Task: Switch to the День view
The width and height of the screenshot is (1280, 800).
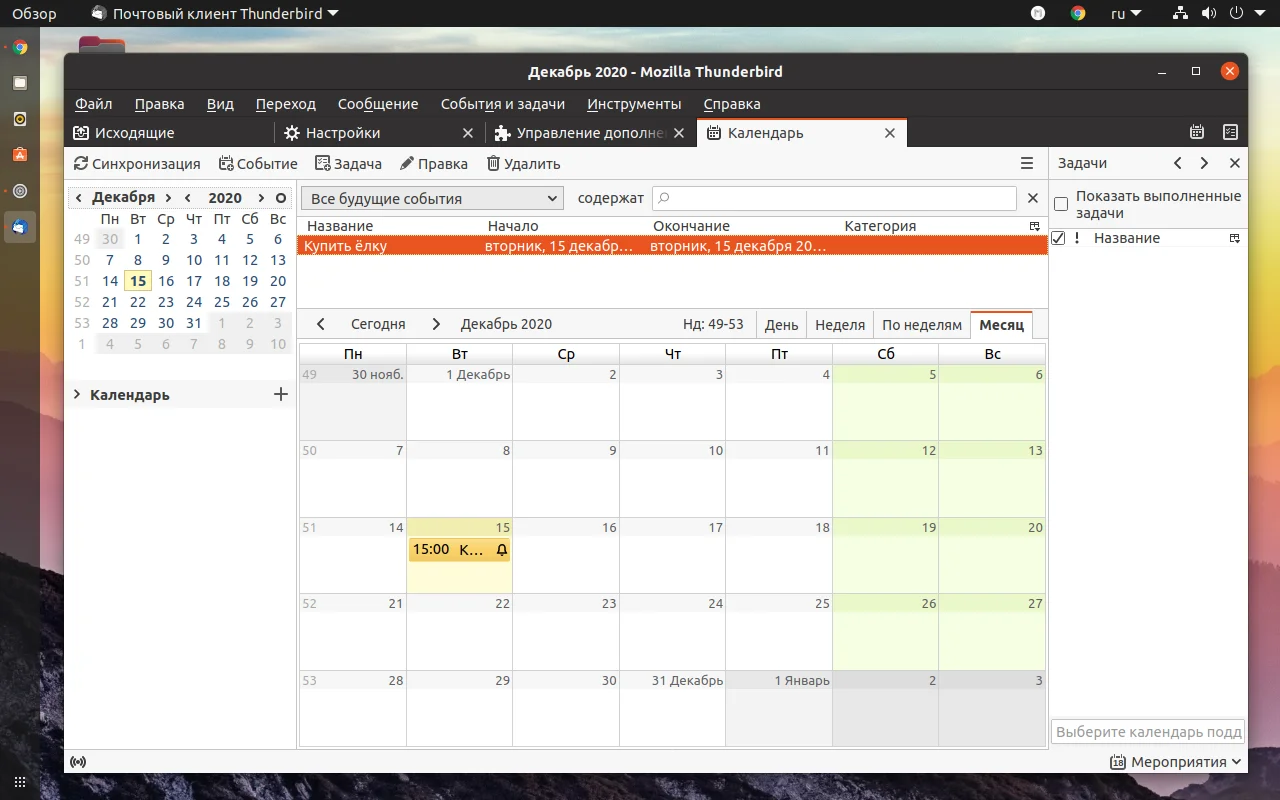Action: pos(782,324)
